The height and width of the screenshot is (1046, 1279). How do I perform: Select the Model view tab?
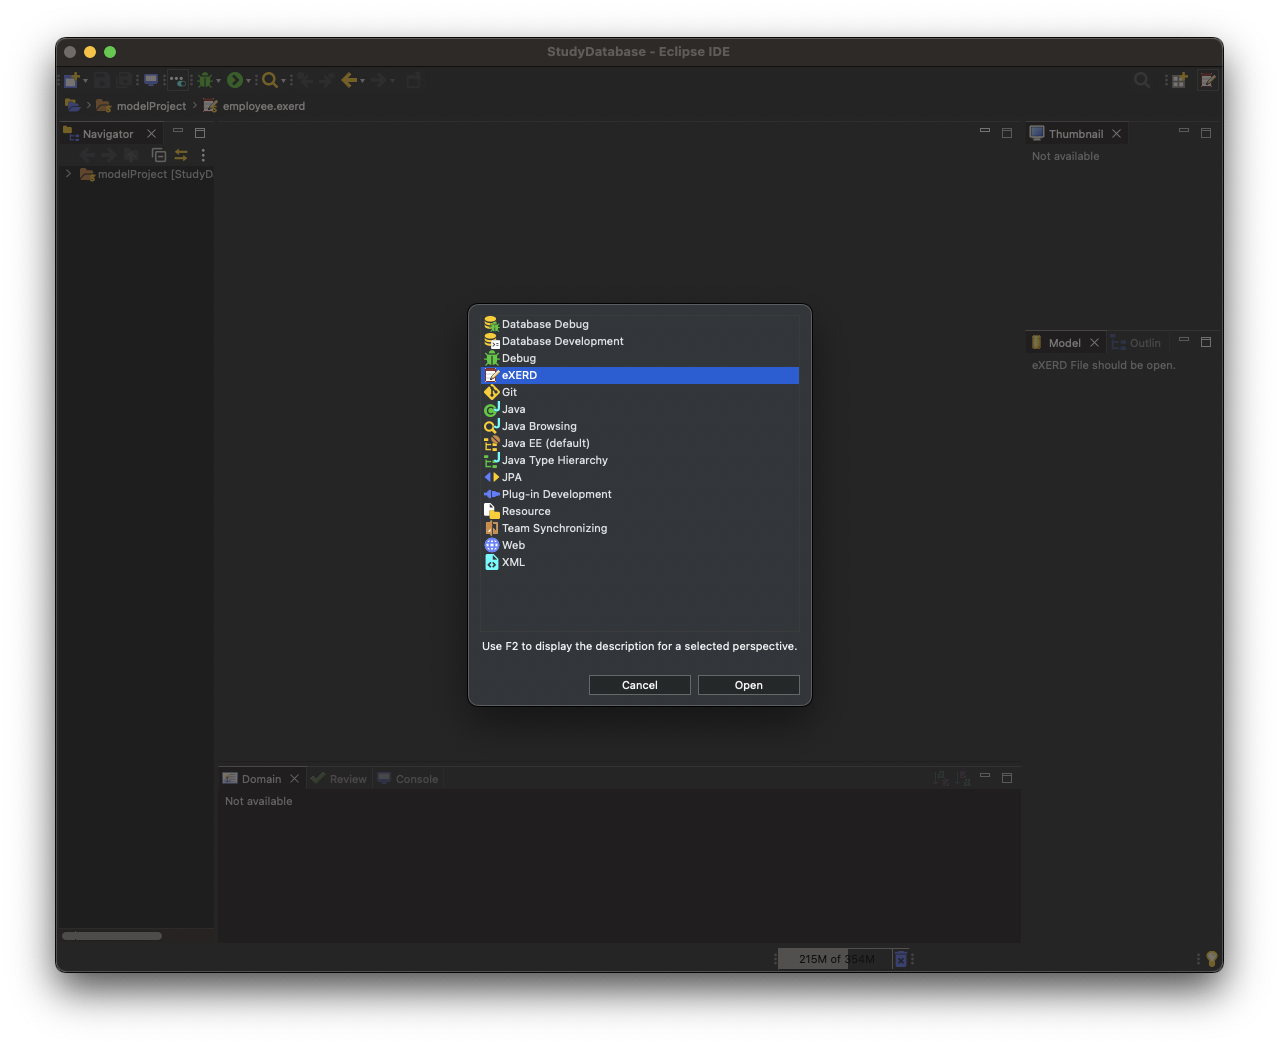coord(1065,343)
